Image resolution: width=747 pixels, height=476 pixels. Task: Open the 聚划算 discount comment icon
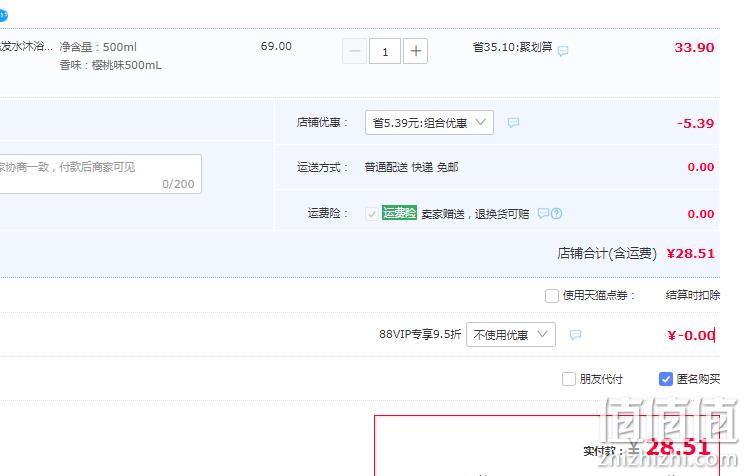(x=563, y=51)
